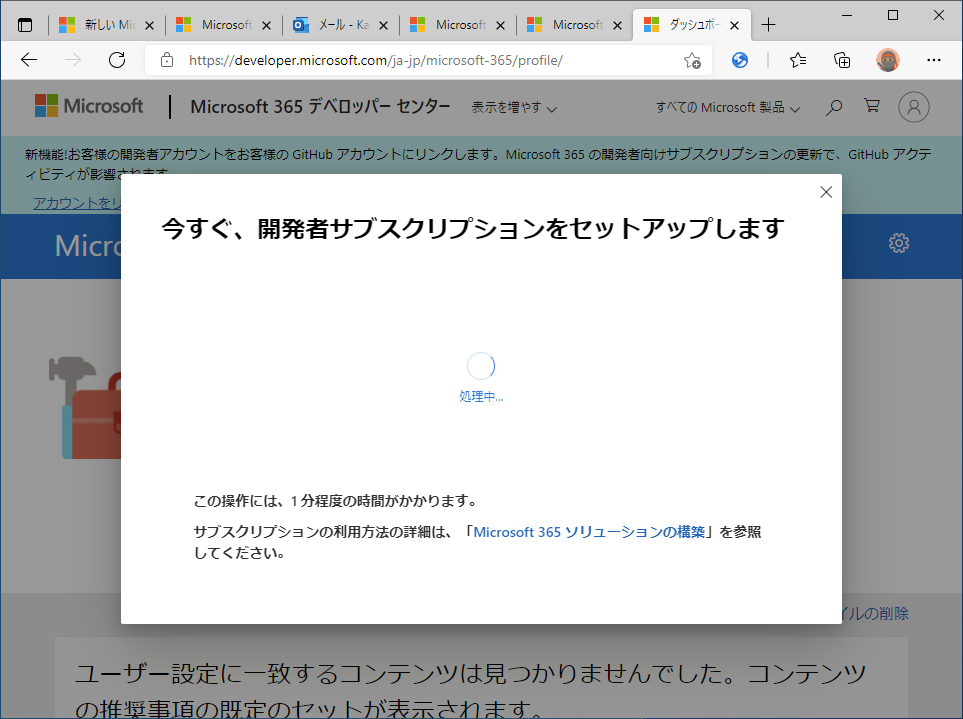Image resolution: width=963 pixels, height=719 pixels.
Task: Open the Collections icon
Action: tap(842, 60)
